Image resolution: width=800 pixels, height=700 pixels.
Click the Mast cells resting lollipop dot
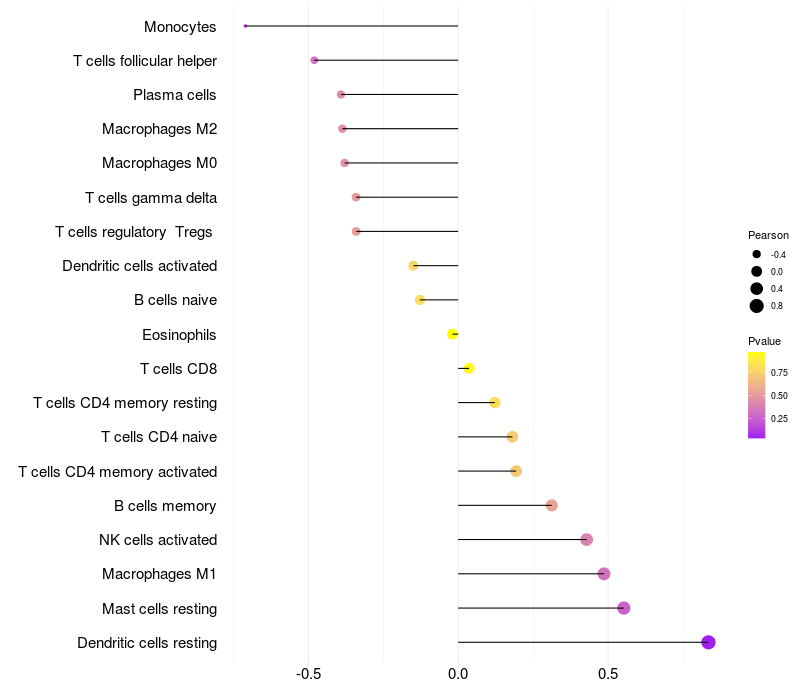623,608
